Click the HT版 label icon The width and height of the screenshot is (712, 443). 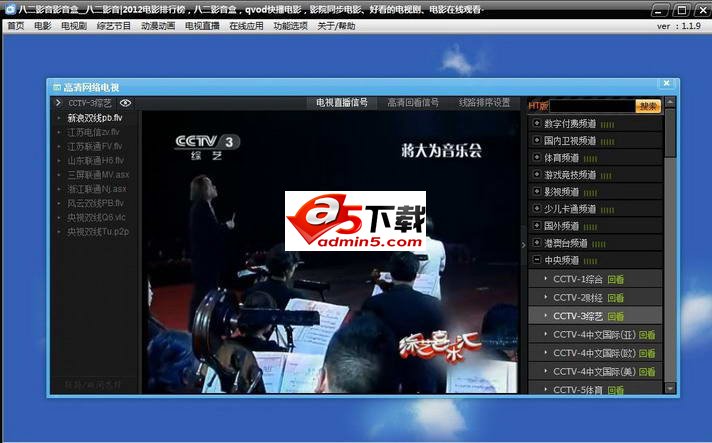(538, 106)
